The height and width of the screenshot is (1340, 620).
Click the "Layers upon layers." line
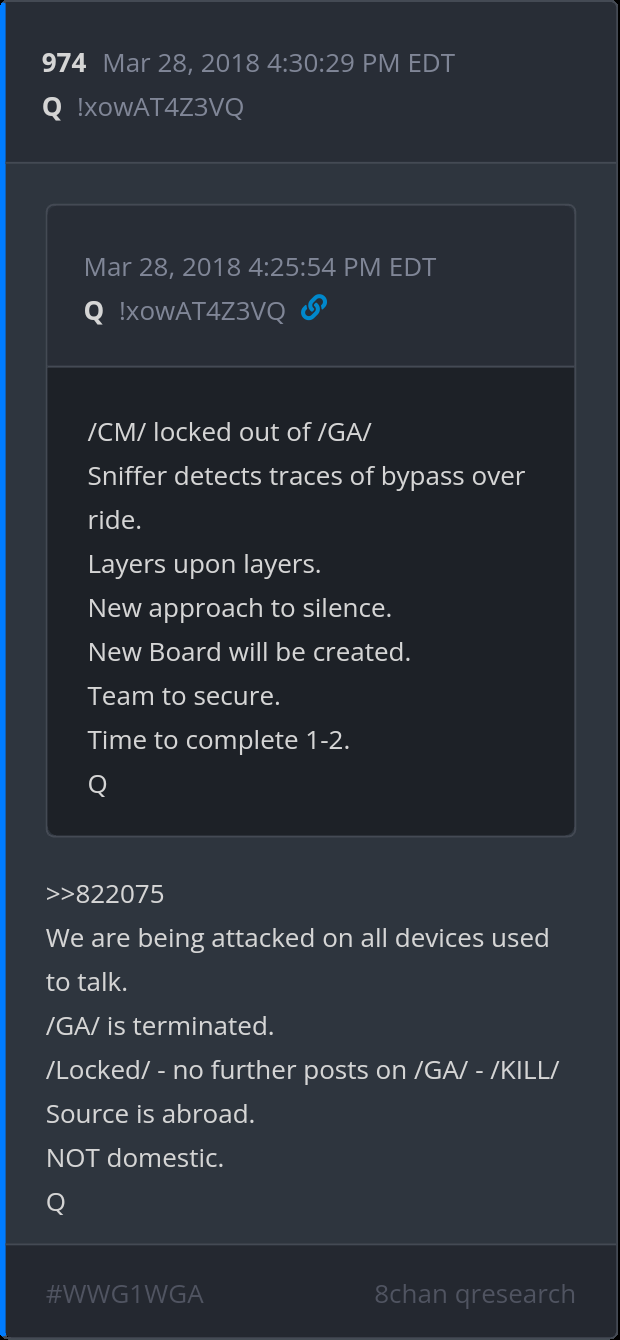point(204,564)
